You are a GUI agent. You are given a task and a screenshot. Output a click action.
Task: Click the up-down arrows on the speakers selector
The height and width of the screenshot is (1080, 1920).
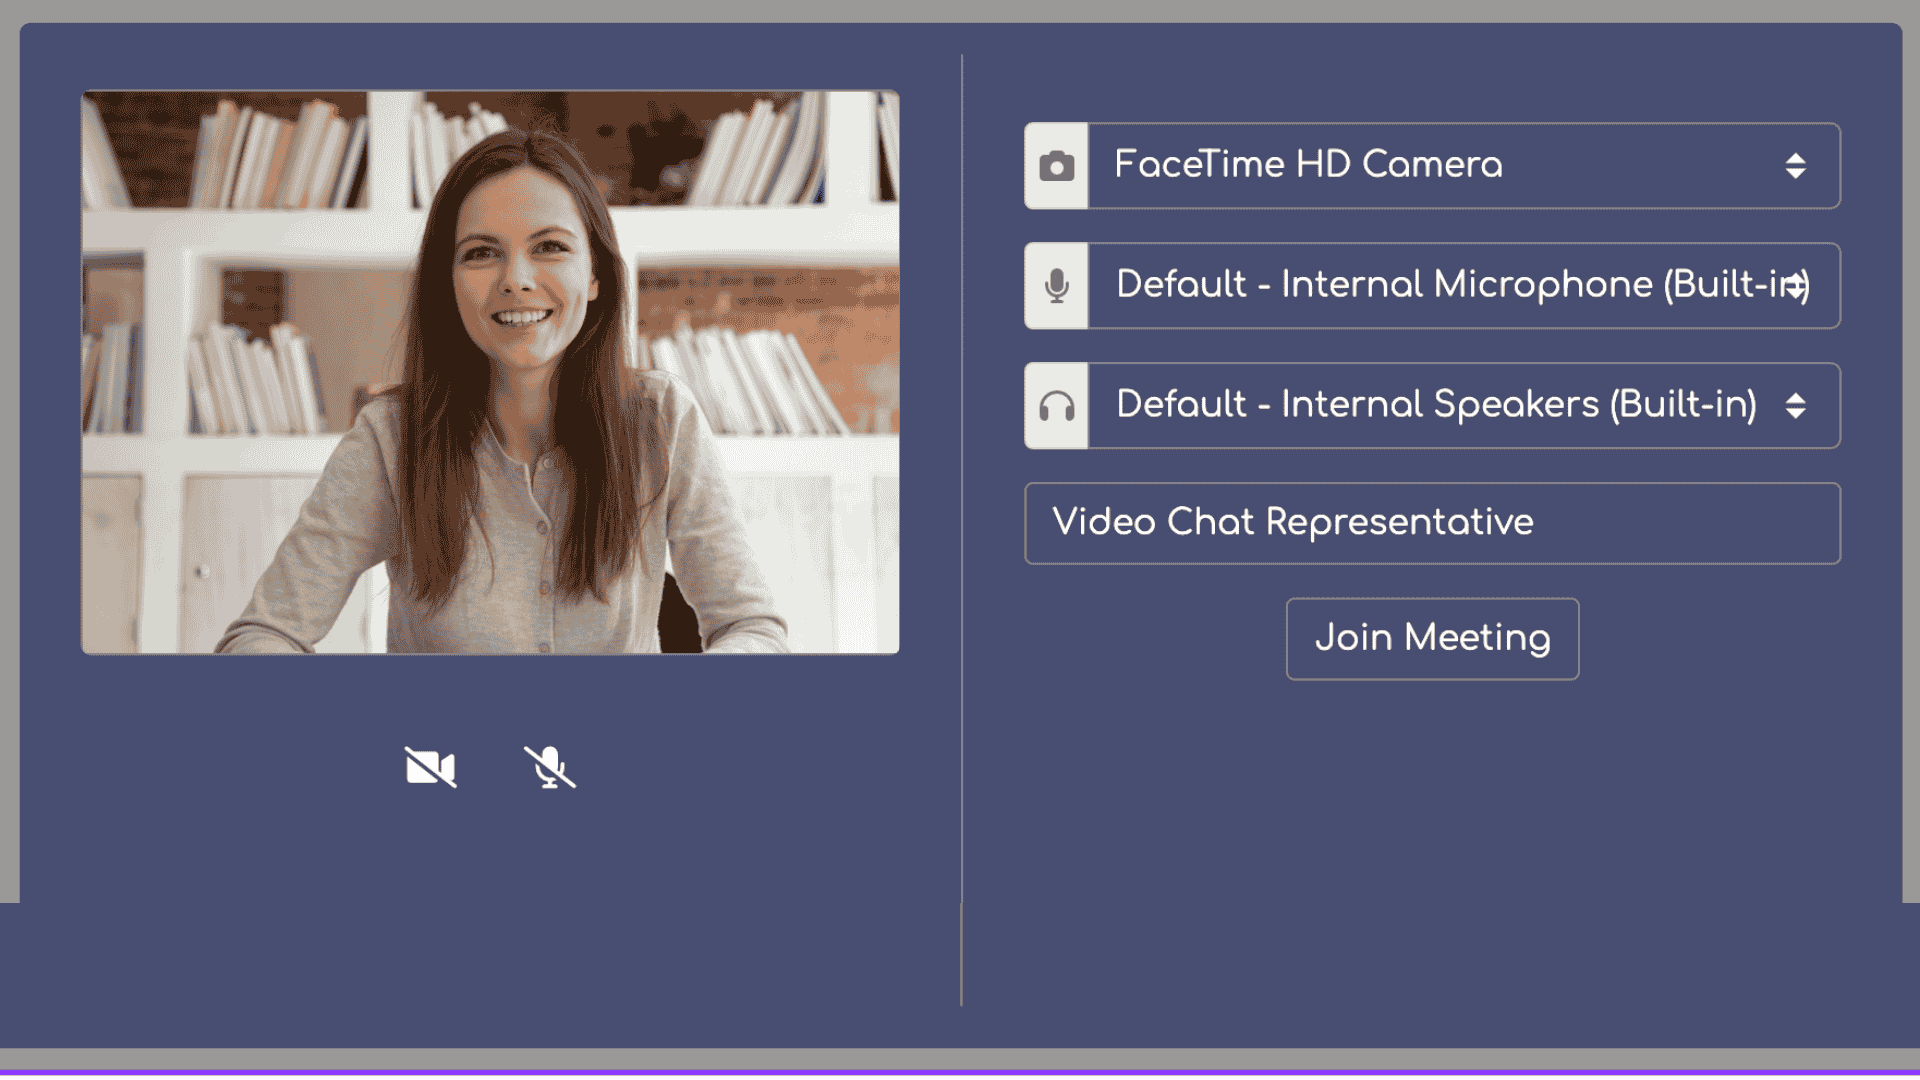[1795, 406]
